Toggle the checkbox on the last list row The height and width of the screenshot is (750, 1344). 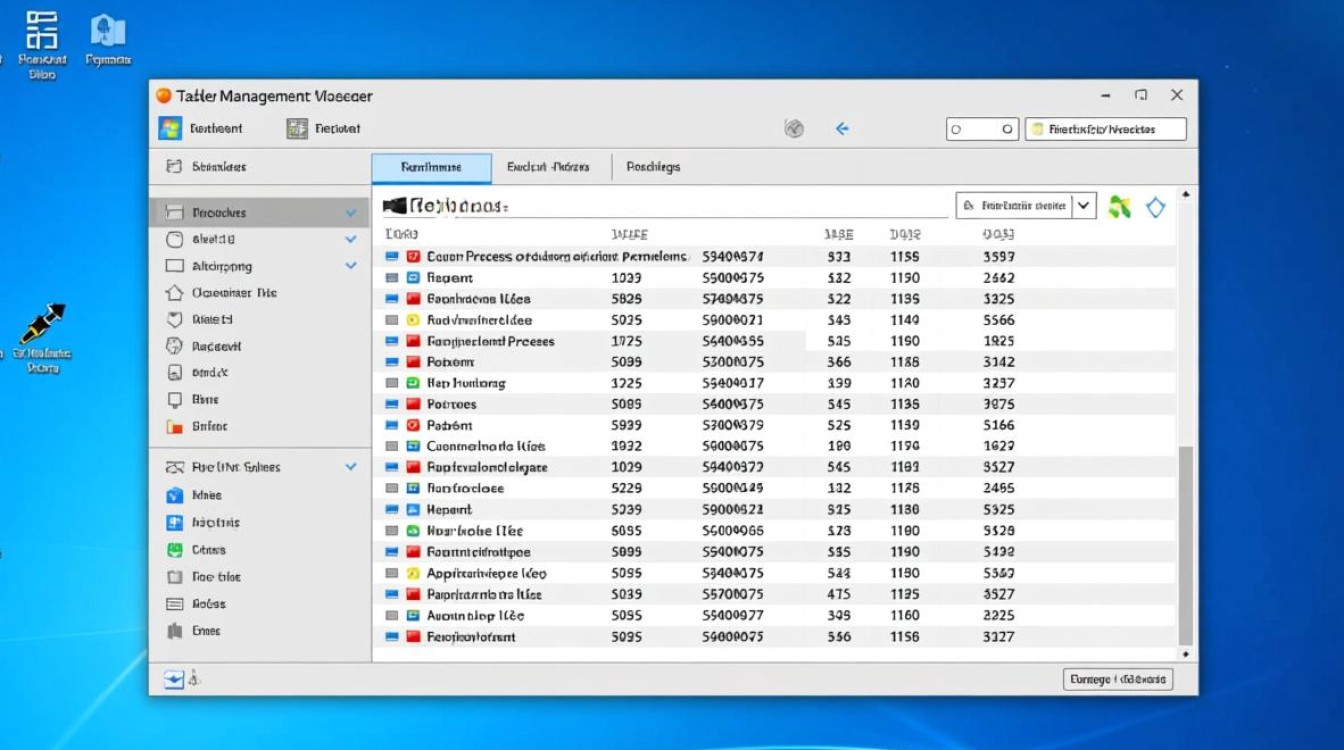[392, 637]
